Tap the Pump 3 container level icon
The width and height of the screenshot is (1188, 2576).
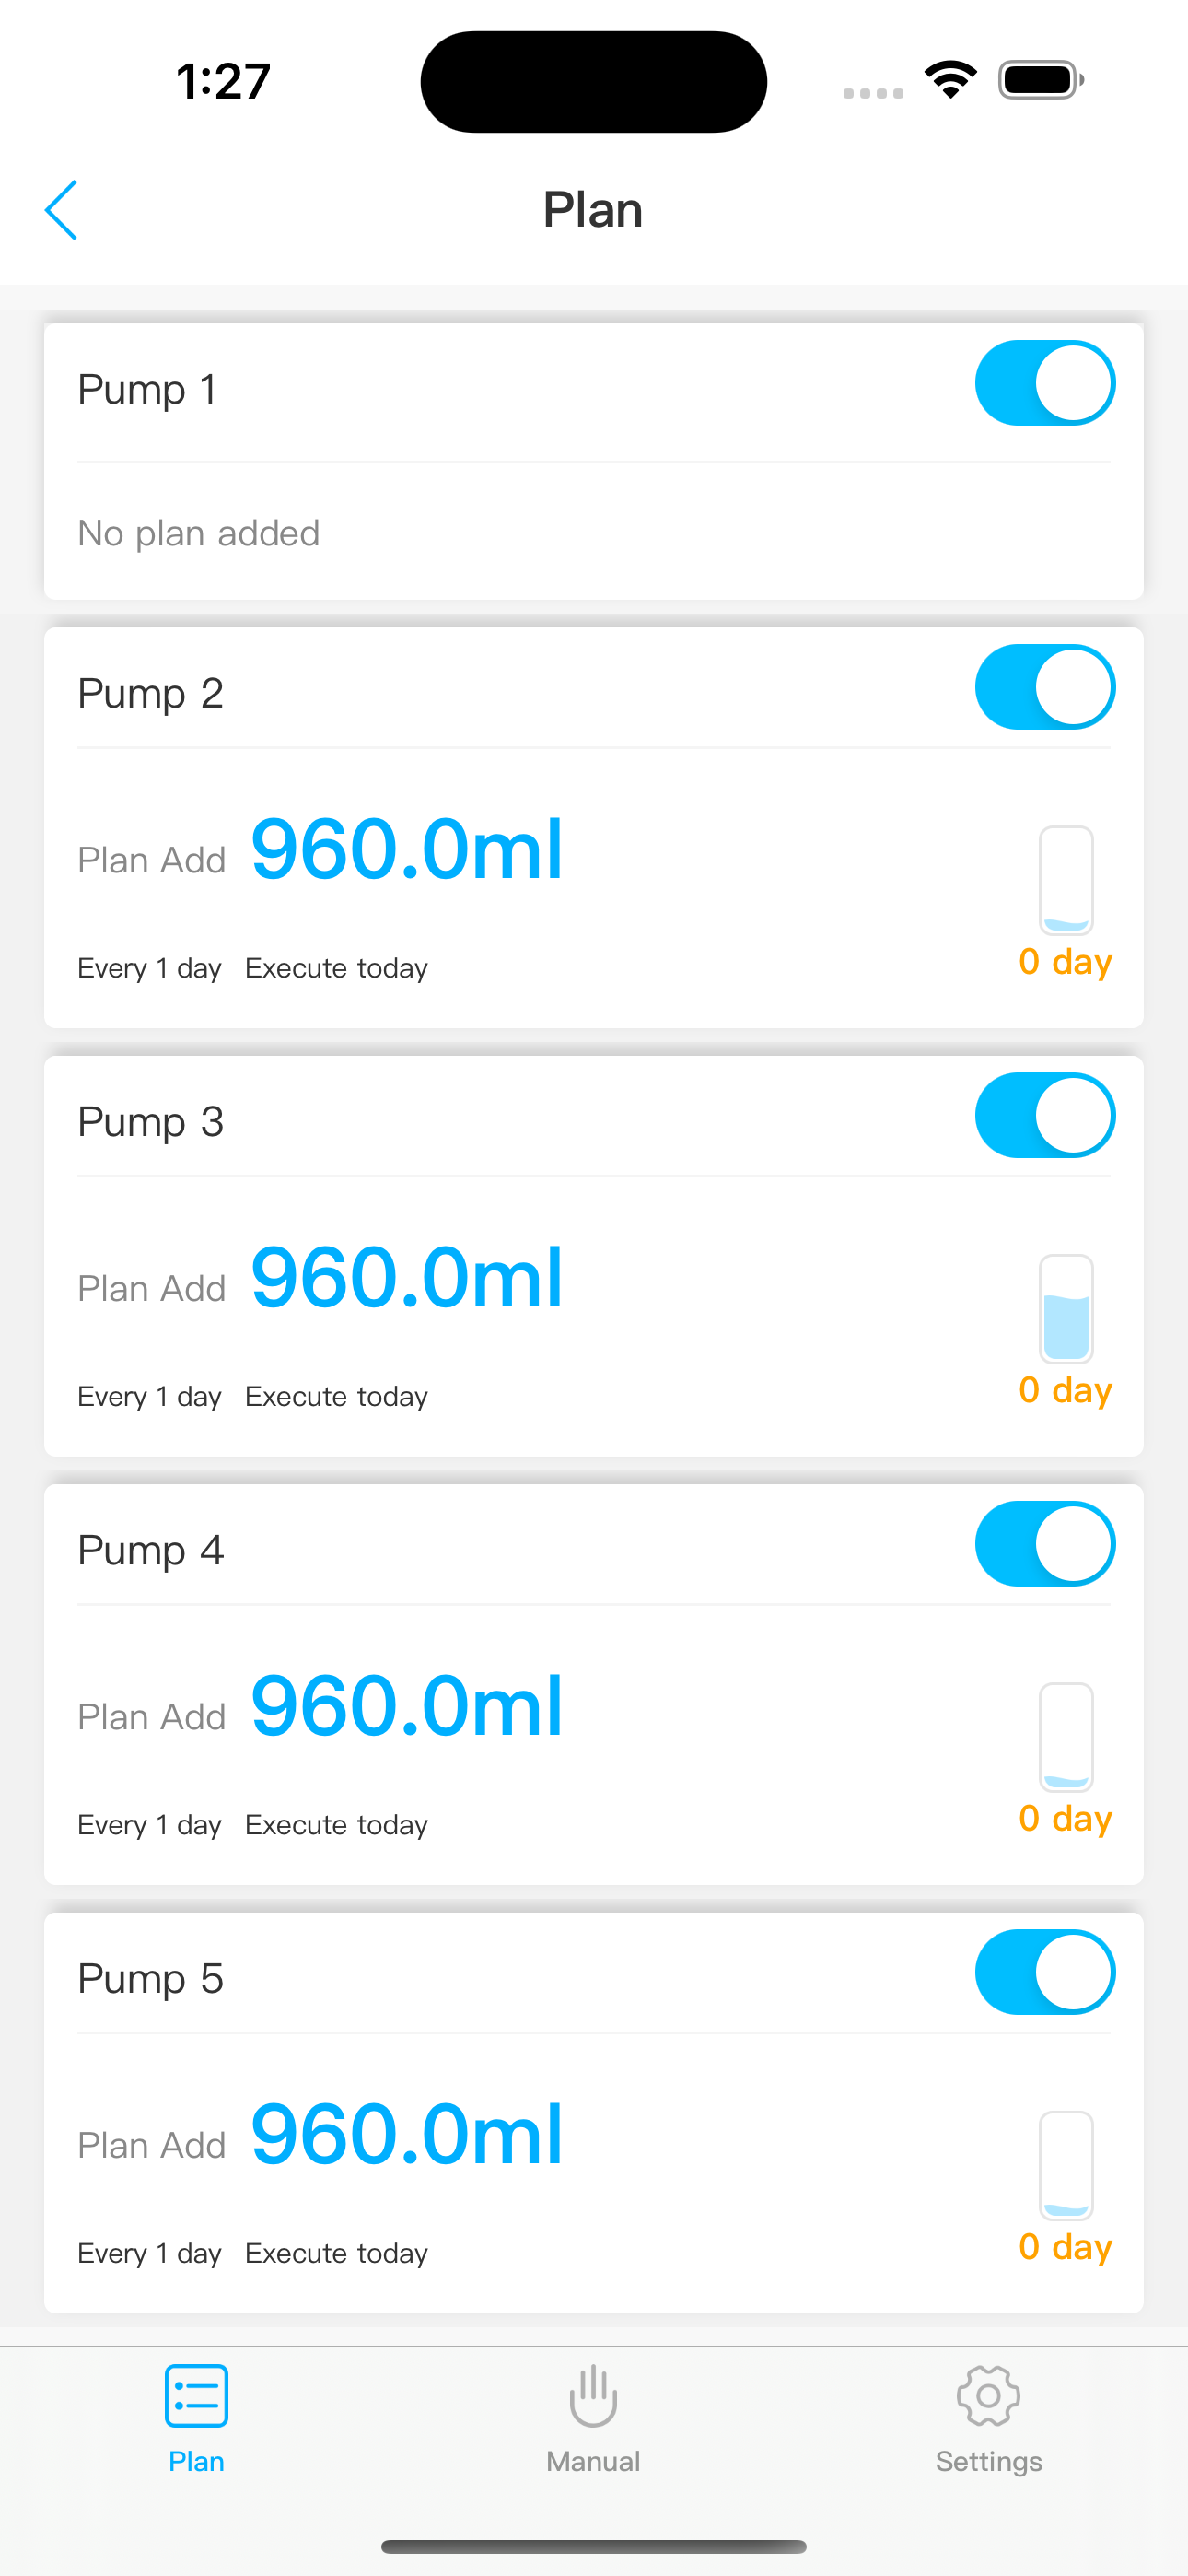point(1066,1309)
